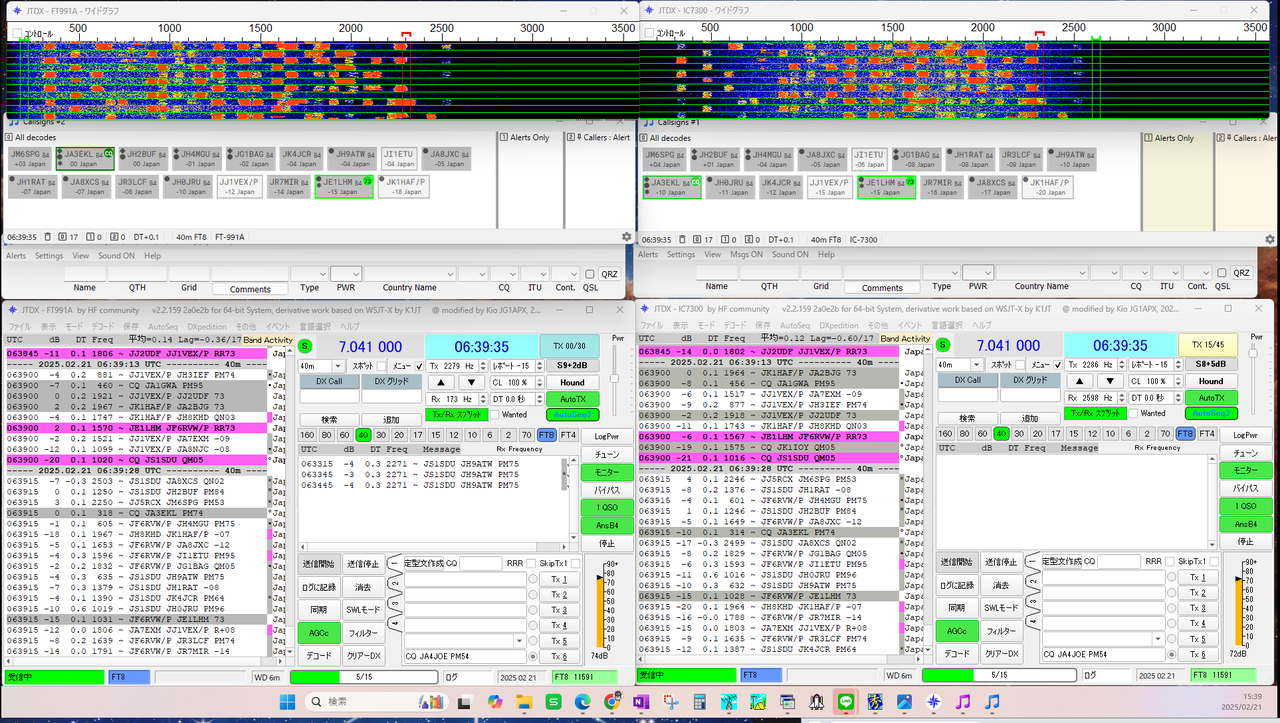This screenshot has width=1280, height=723.
Task: Select JE1LHM callsign tile in Callsigns #2
Action: (344, 186)
